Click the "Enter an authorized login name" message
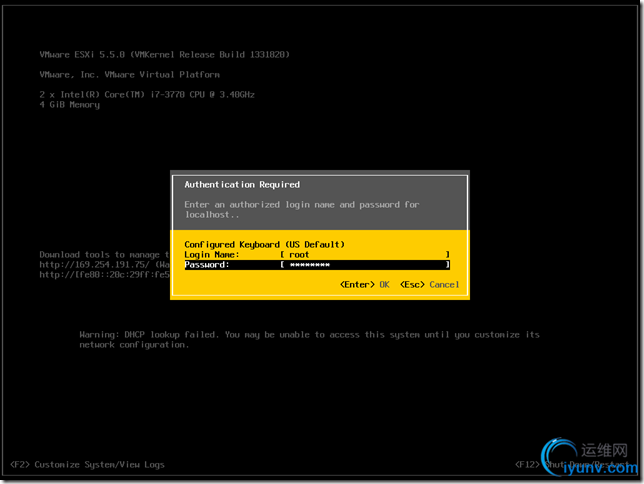The image size is (644, 484). [x=302, y=210]
